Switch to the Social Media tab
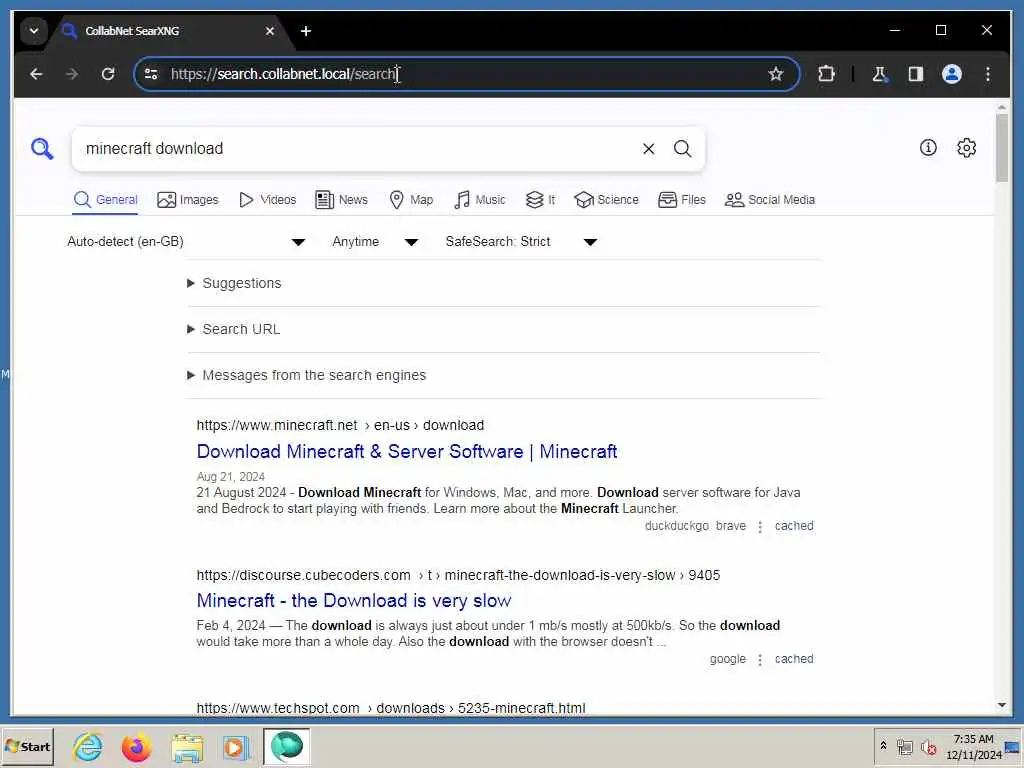 769,200
